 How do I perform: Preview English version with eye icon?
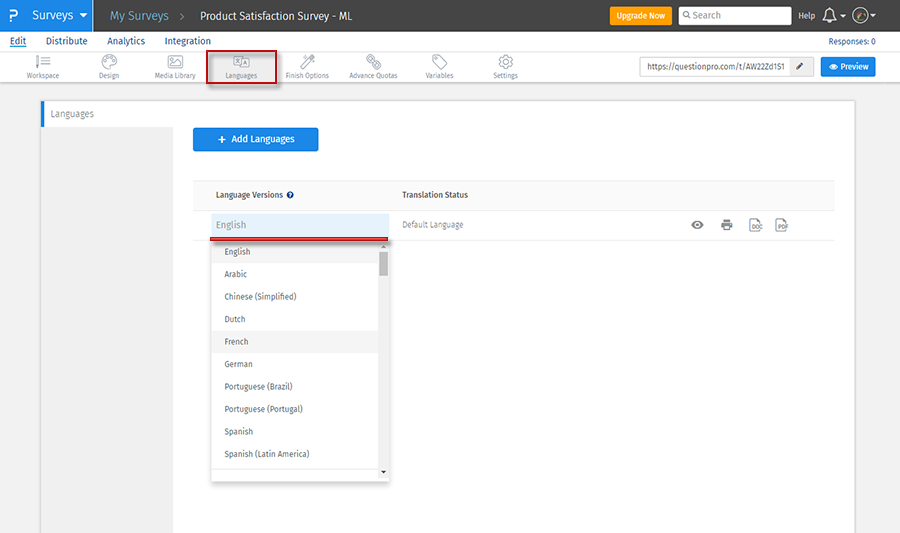[x=698, y=225]
